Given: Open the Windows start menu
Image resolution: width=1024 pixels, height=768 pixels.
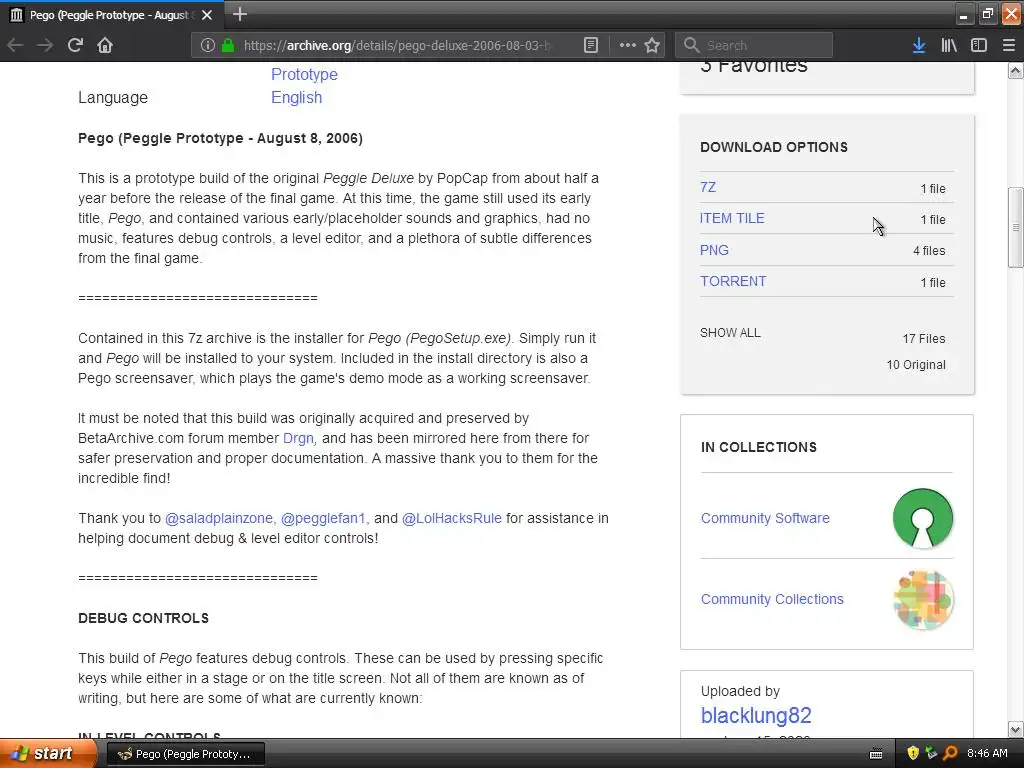Looking at the screenshot, I should 47,753.
